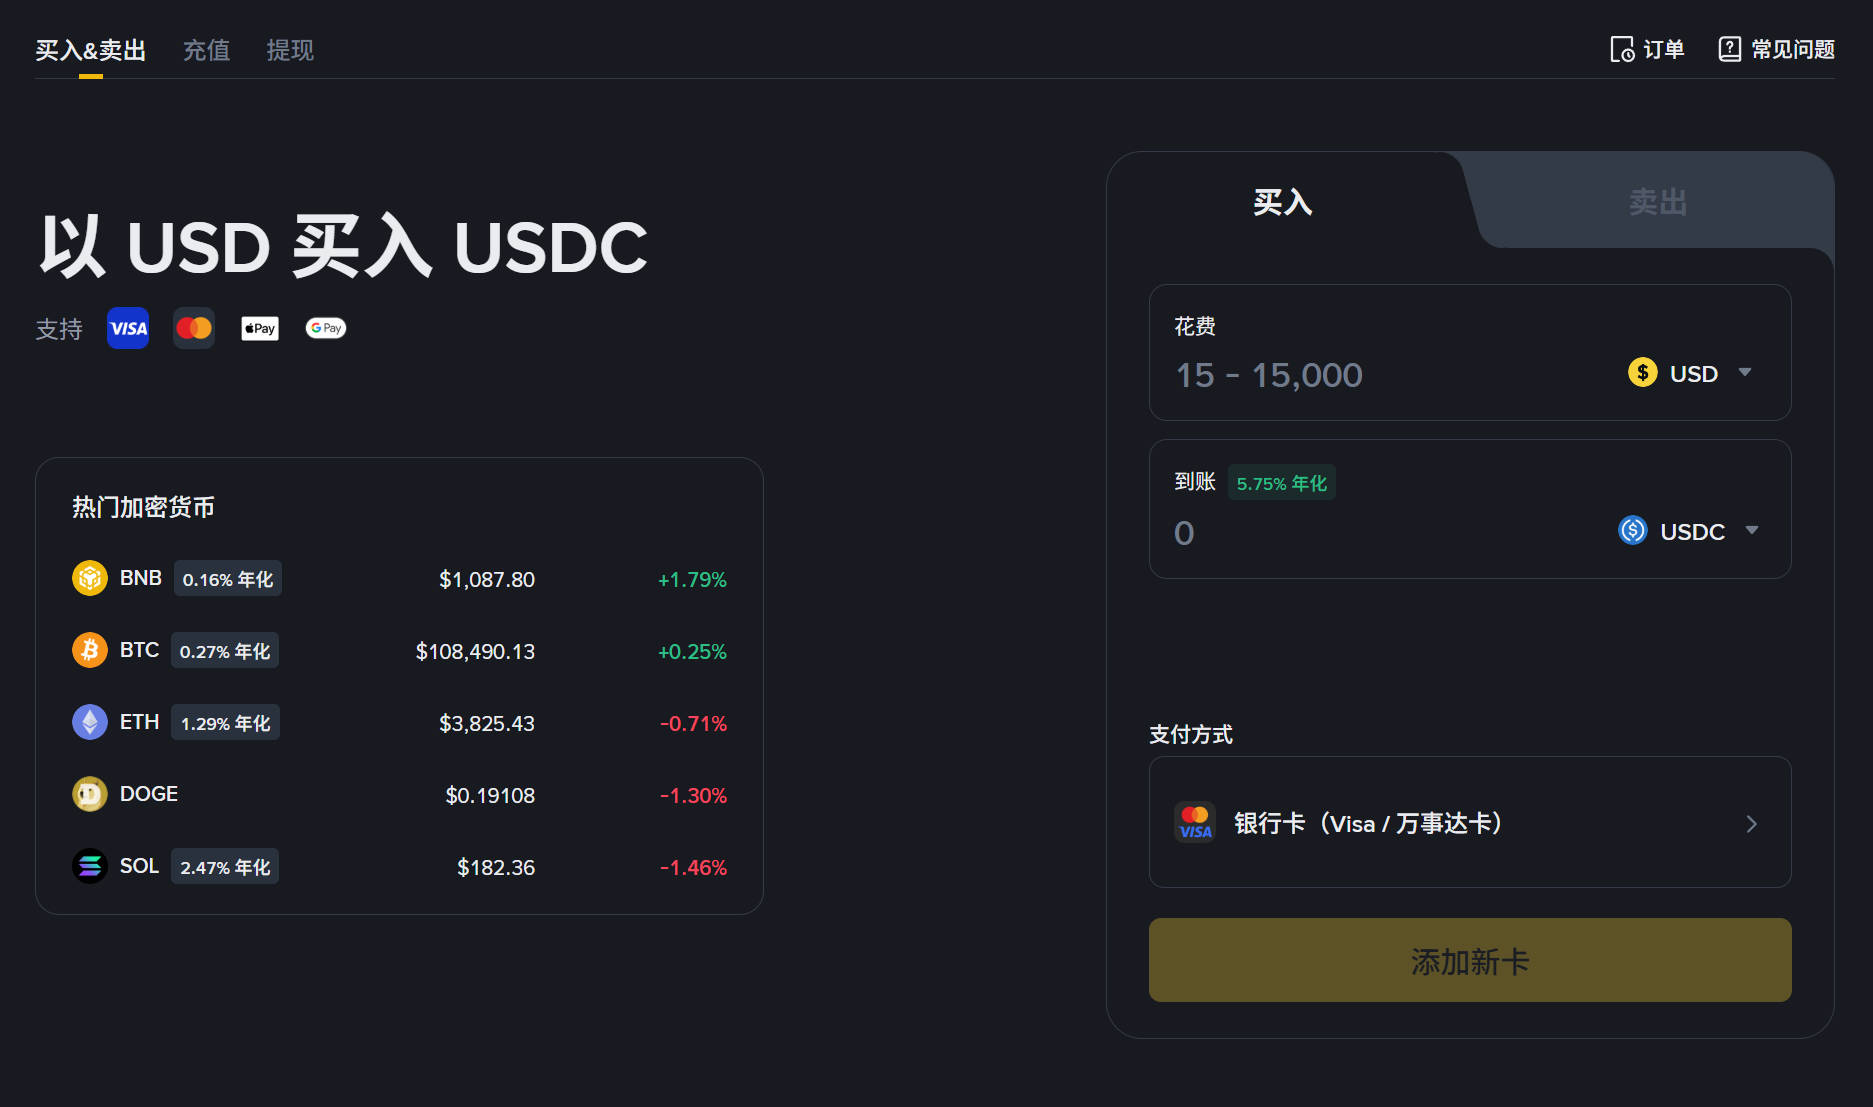Open the USD currency dropdown
Image resolution: width=1873 pixels, height=1107 pixels.
[1693, 373]
